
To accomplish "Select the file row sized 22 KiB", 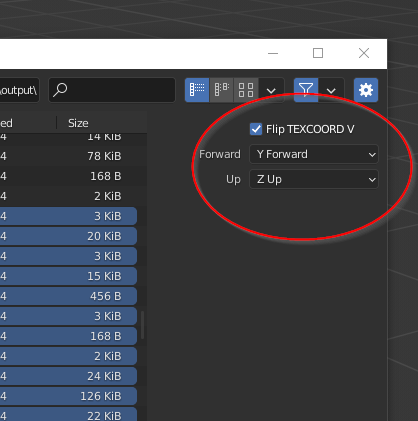I will [68, 415].
